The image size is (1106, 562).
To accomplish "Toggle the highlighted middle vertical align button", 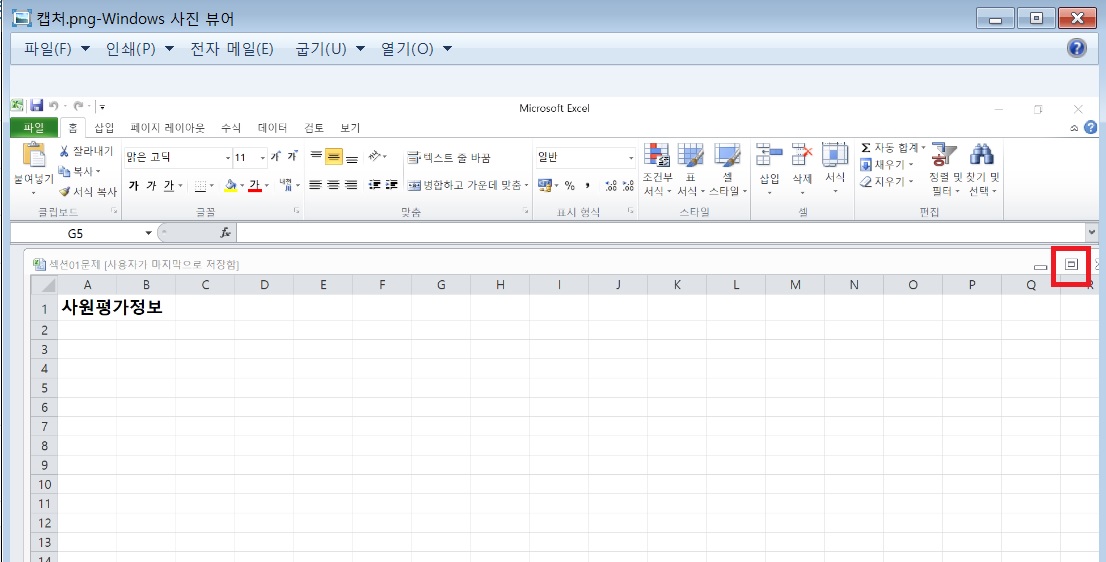I will [334, 157].
